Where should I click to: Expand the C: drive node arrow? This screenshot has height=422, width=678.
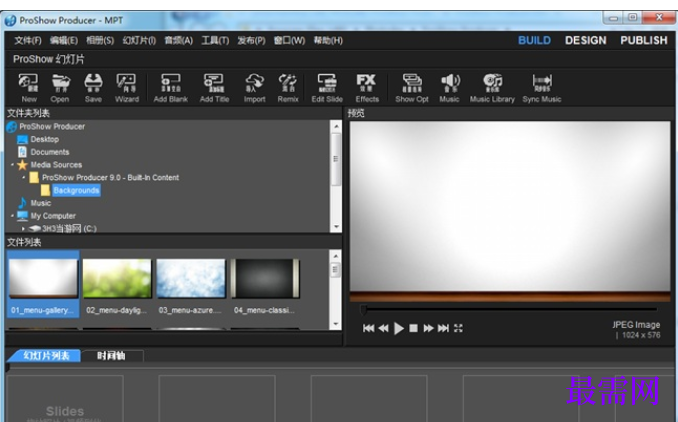[23, 228]
